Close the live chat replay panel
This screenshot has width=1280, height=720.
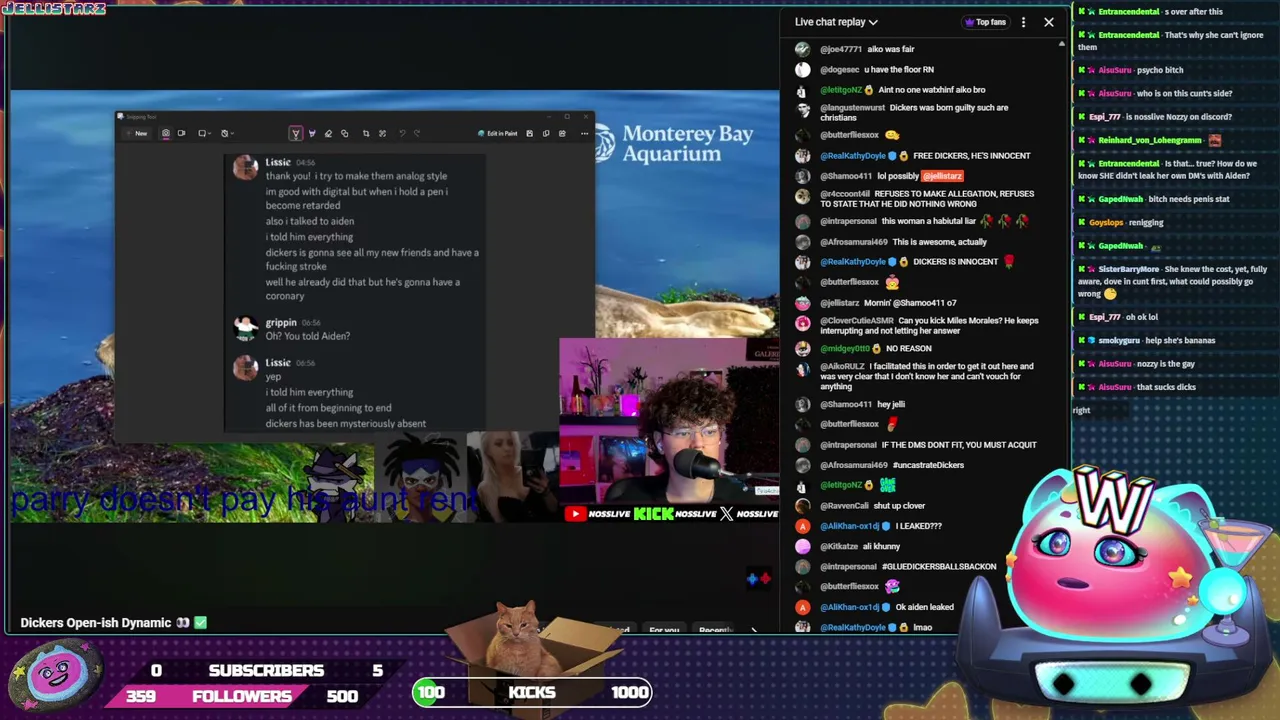(1049, 22)
